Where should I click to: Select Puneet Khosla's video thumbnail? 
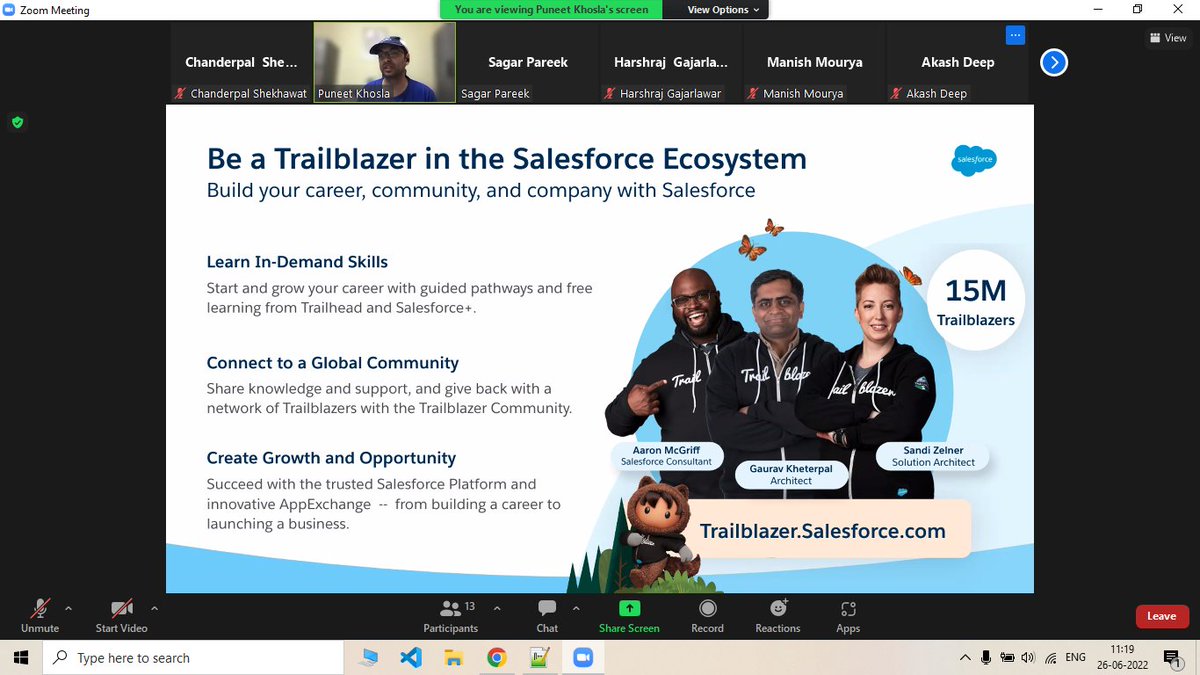pos(385,62)
